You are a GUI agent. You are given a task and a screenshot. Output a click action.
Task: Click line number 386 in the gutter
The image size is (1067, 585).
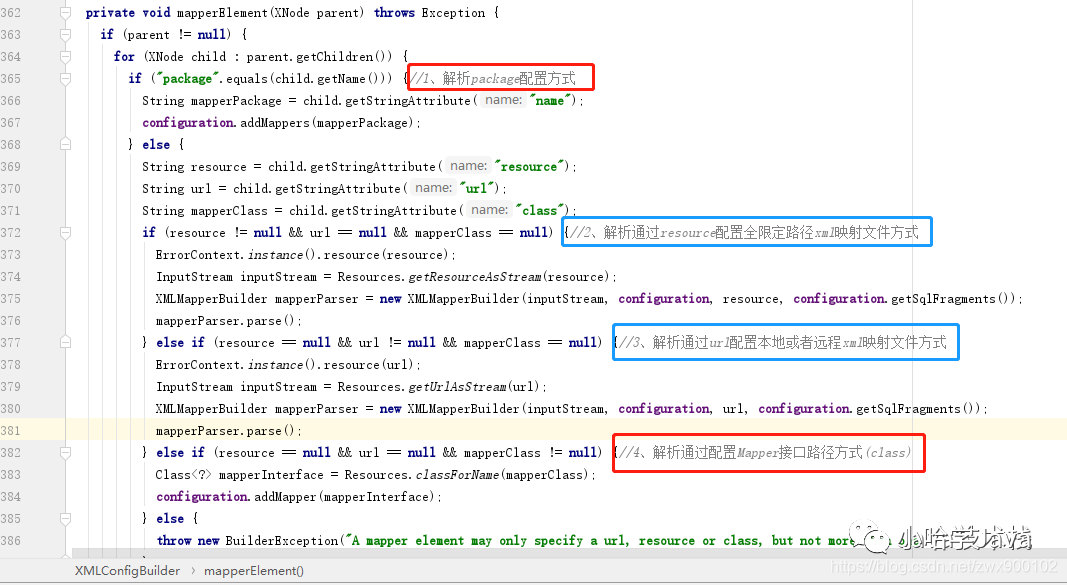[x=11, y=541]
